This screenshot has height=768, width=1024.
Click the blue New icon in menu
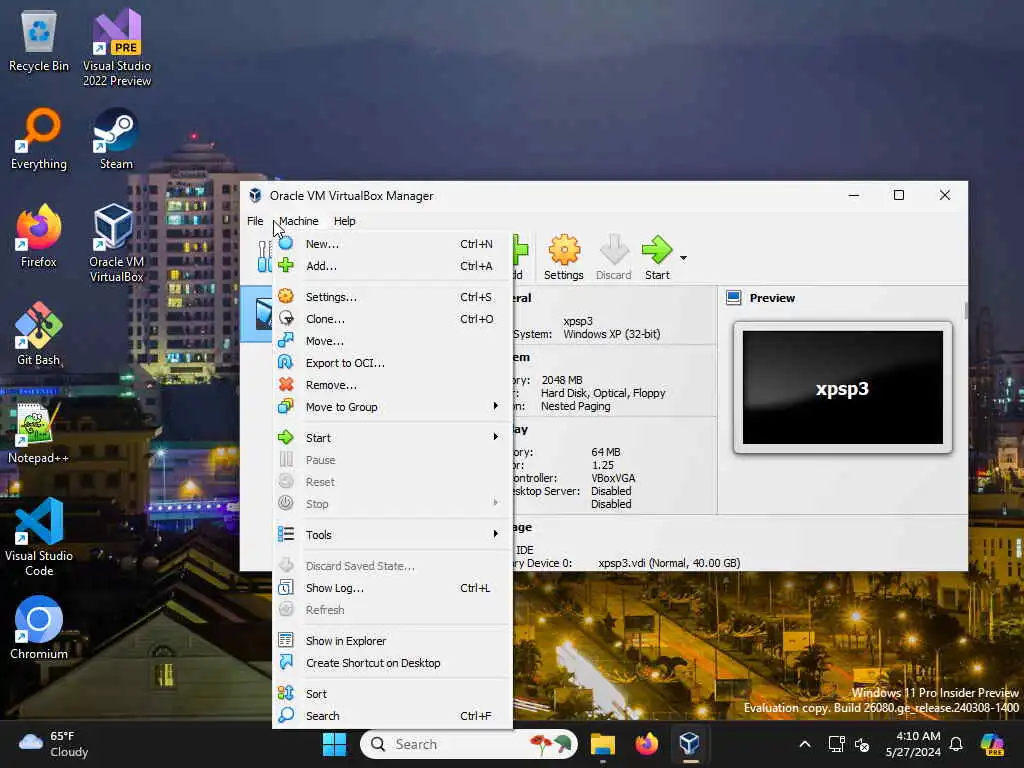(285, 244)
